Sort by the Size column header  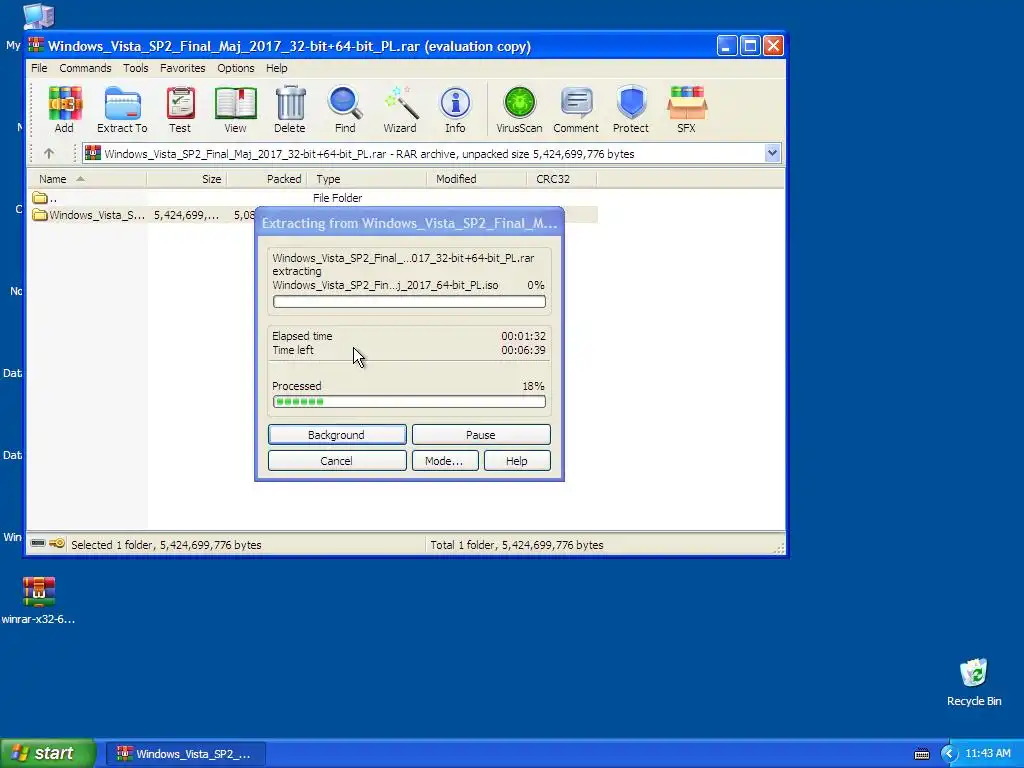187,179
